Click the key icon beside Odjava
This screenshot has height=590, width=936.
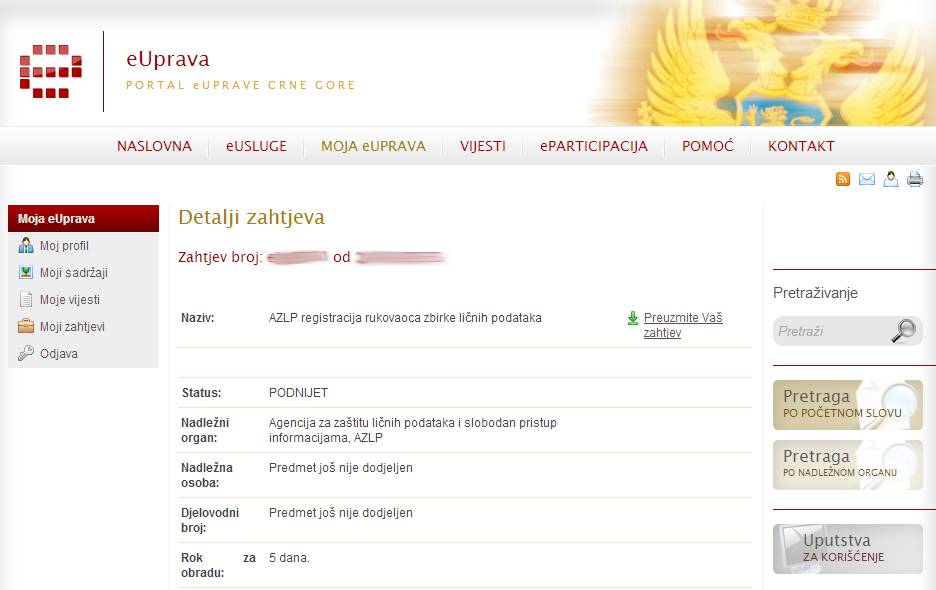[26, 354]
